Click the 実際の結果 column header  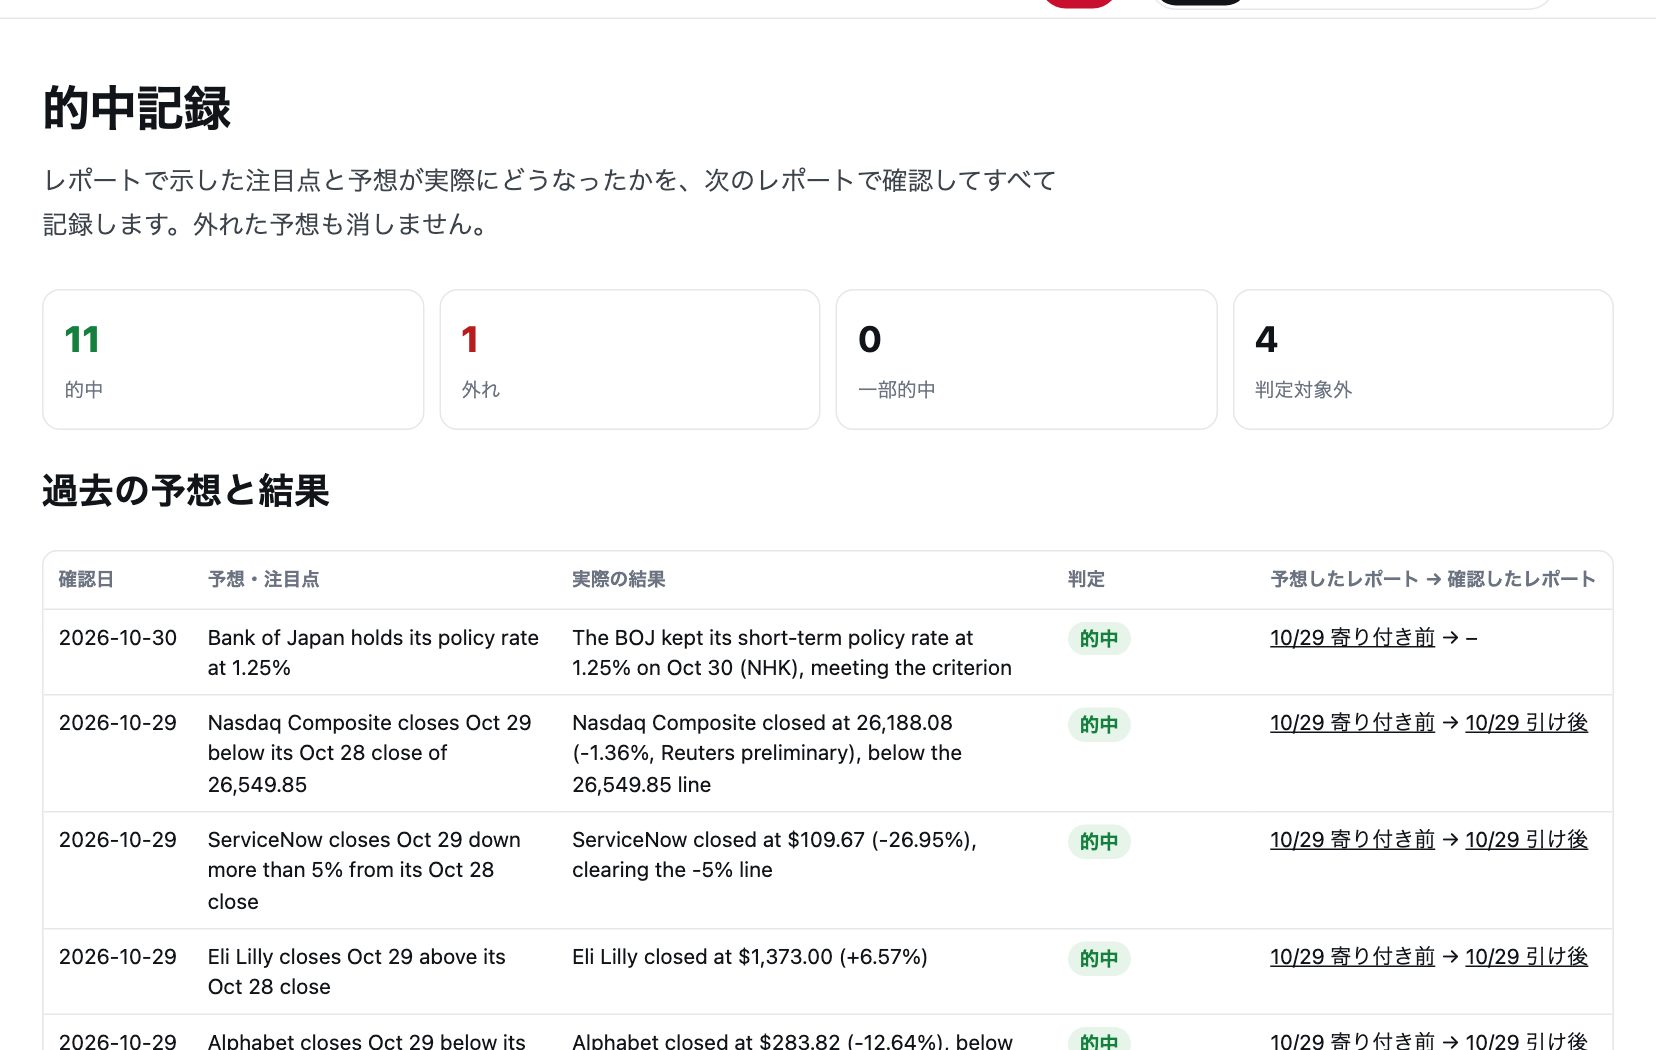coord(619,579)
